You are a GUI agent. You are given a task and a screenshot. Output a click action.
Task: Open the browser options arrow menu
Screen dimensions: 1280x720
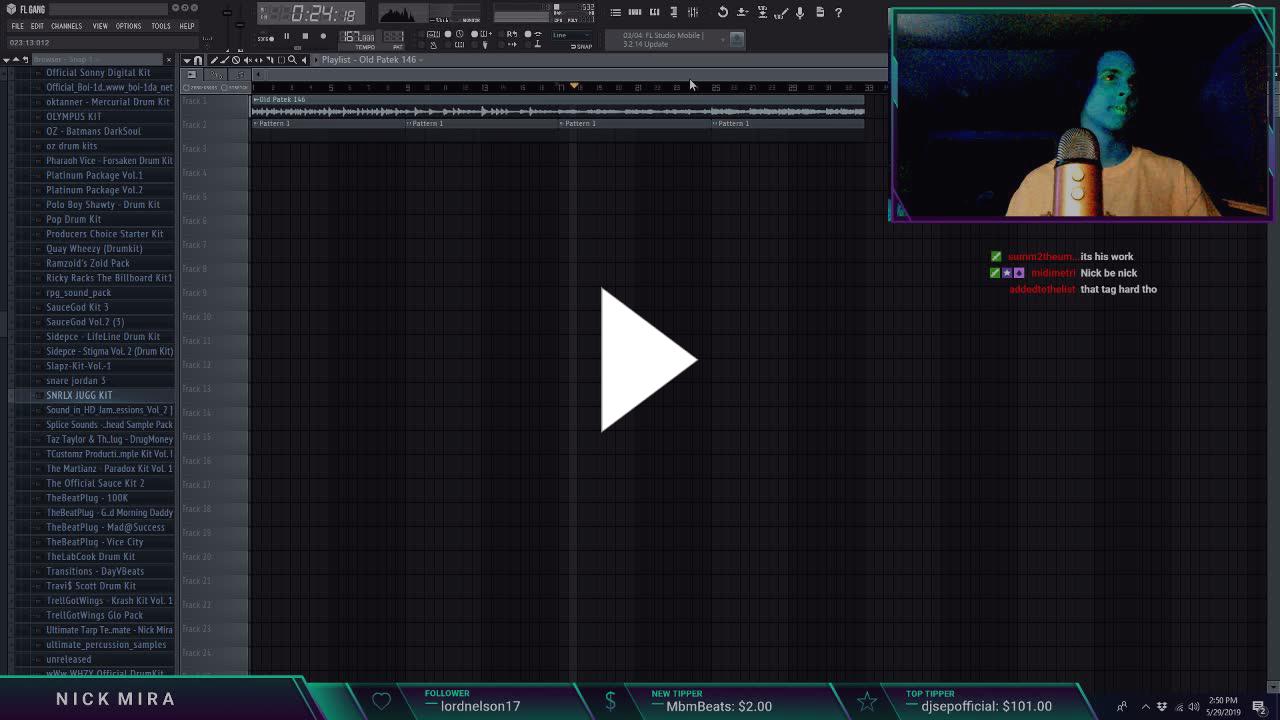[x=6, y=59]
